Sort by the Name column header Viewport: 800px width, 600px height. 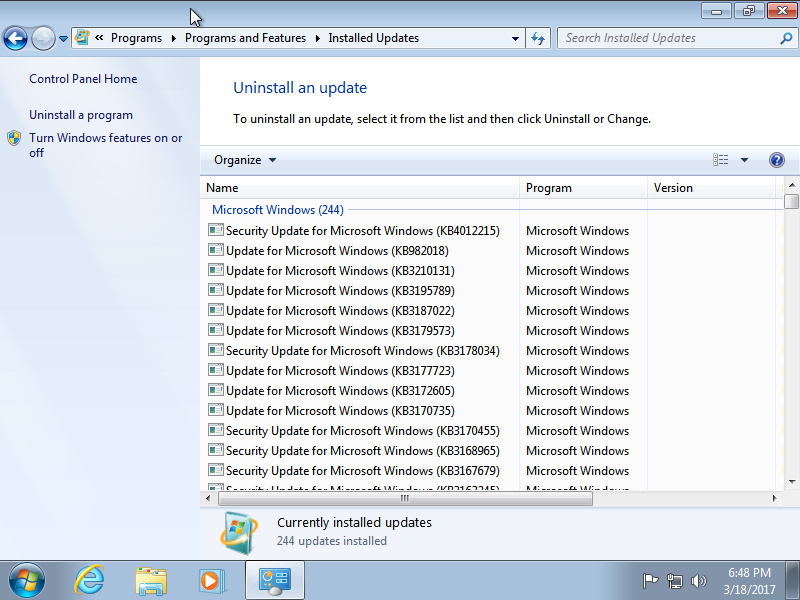pyautogui.click(x=360, y=188)
